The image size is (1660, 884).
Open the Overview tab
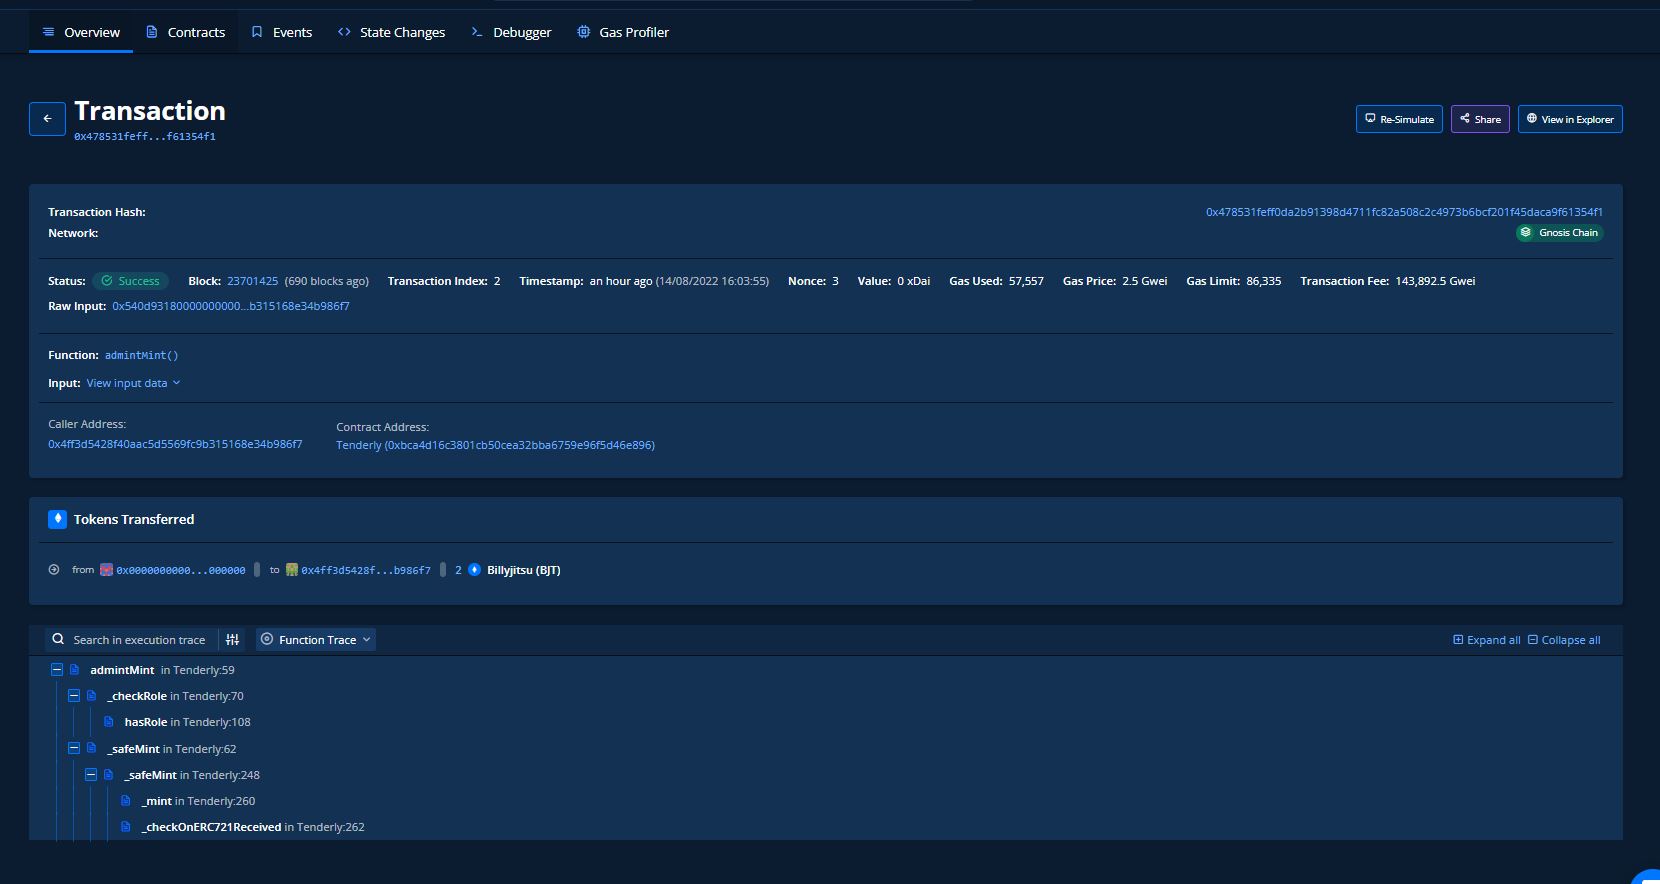81,32
